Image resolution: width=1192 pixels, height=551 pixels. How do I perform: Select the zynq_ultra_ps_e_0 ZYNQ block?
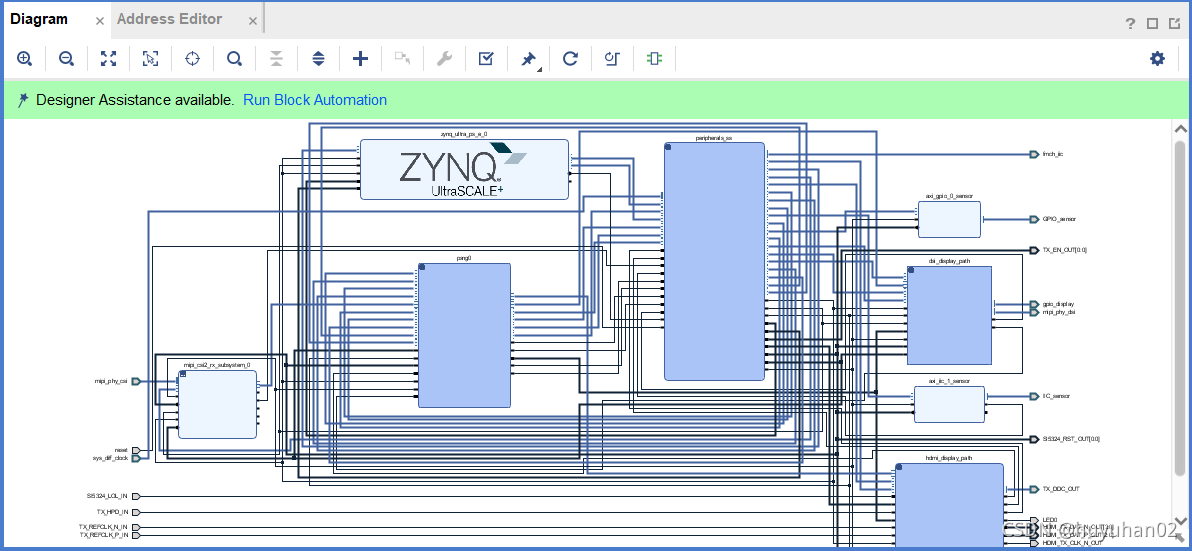pyautogui.click(x=464, y=169)
